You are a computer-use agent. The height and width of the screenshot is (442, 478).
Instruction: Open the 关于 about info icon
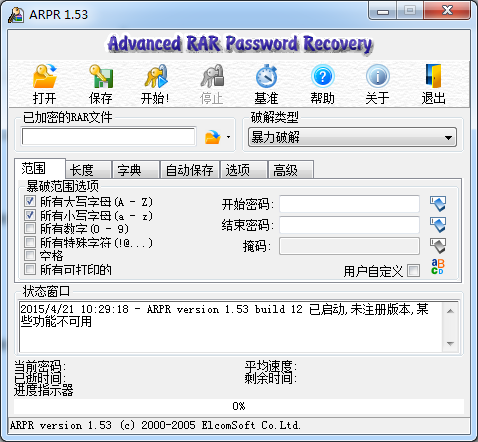coord(378,76)
